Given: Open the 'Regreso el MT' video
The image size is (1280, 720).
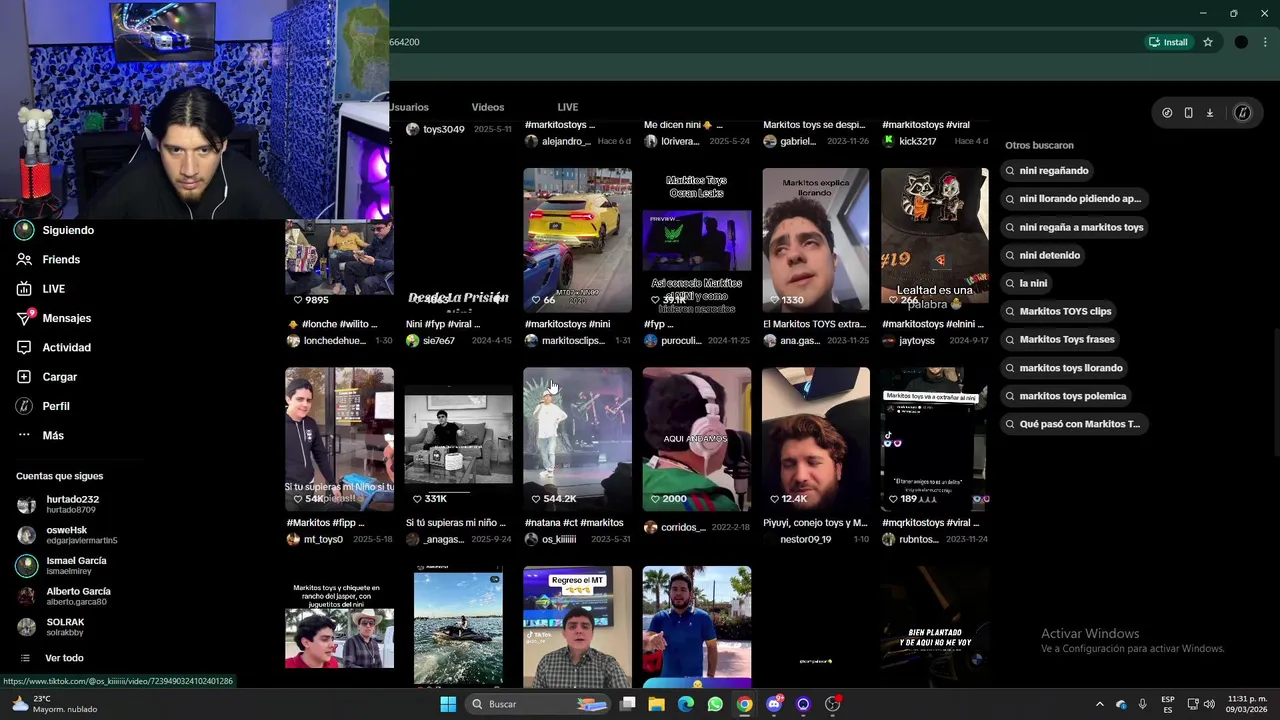Looking at the screenshot, I should [577, 627].
